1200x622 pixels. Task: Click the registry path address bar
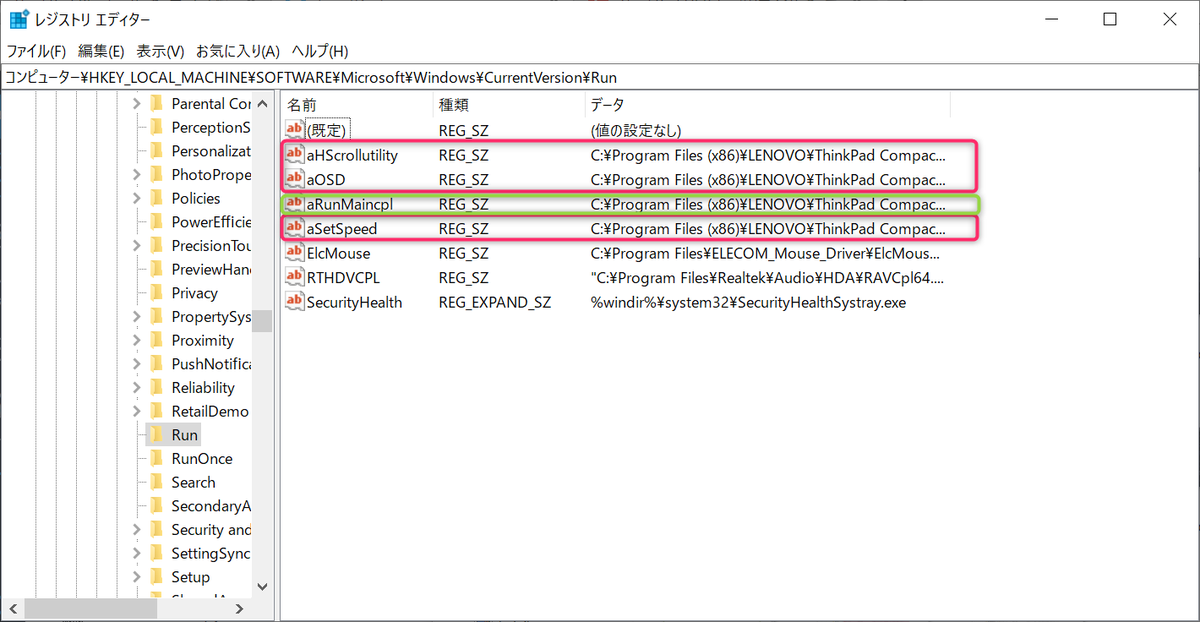(600, 77)
